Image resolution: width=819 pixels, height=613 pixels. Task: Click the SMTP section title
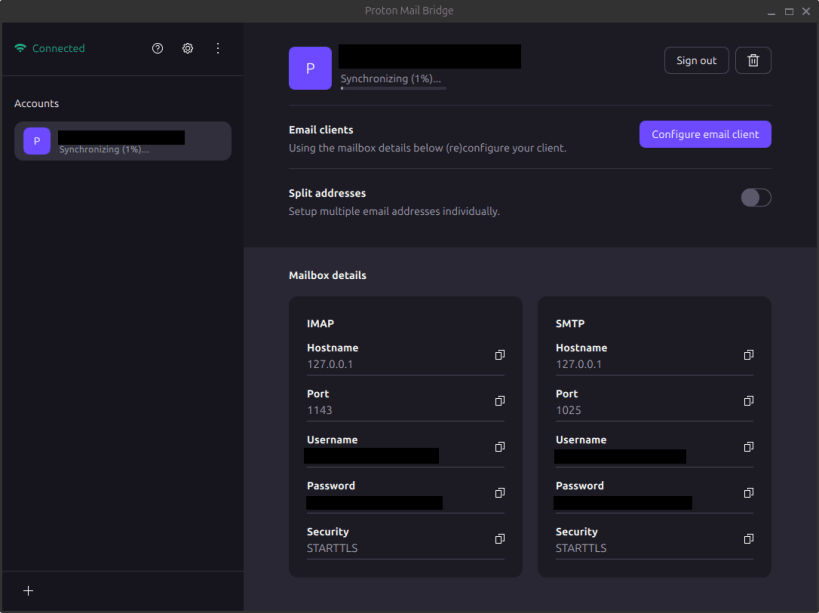click(570, 324)
